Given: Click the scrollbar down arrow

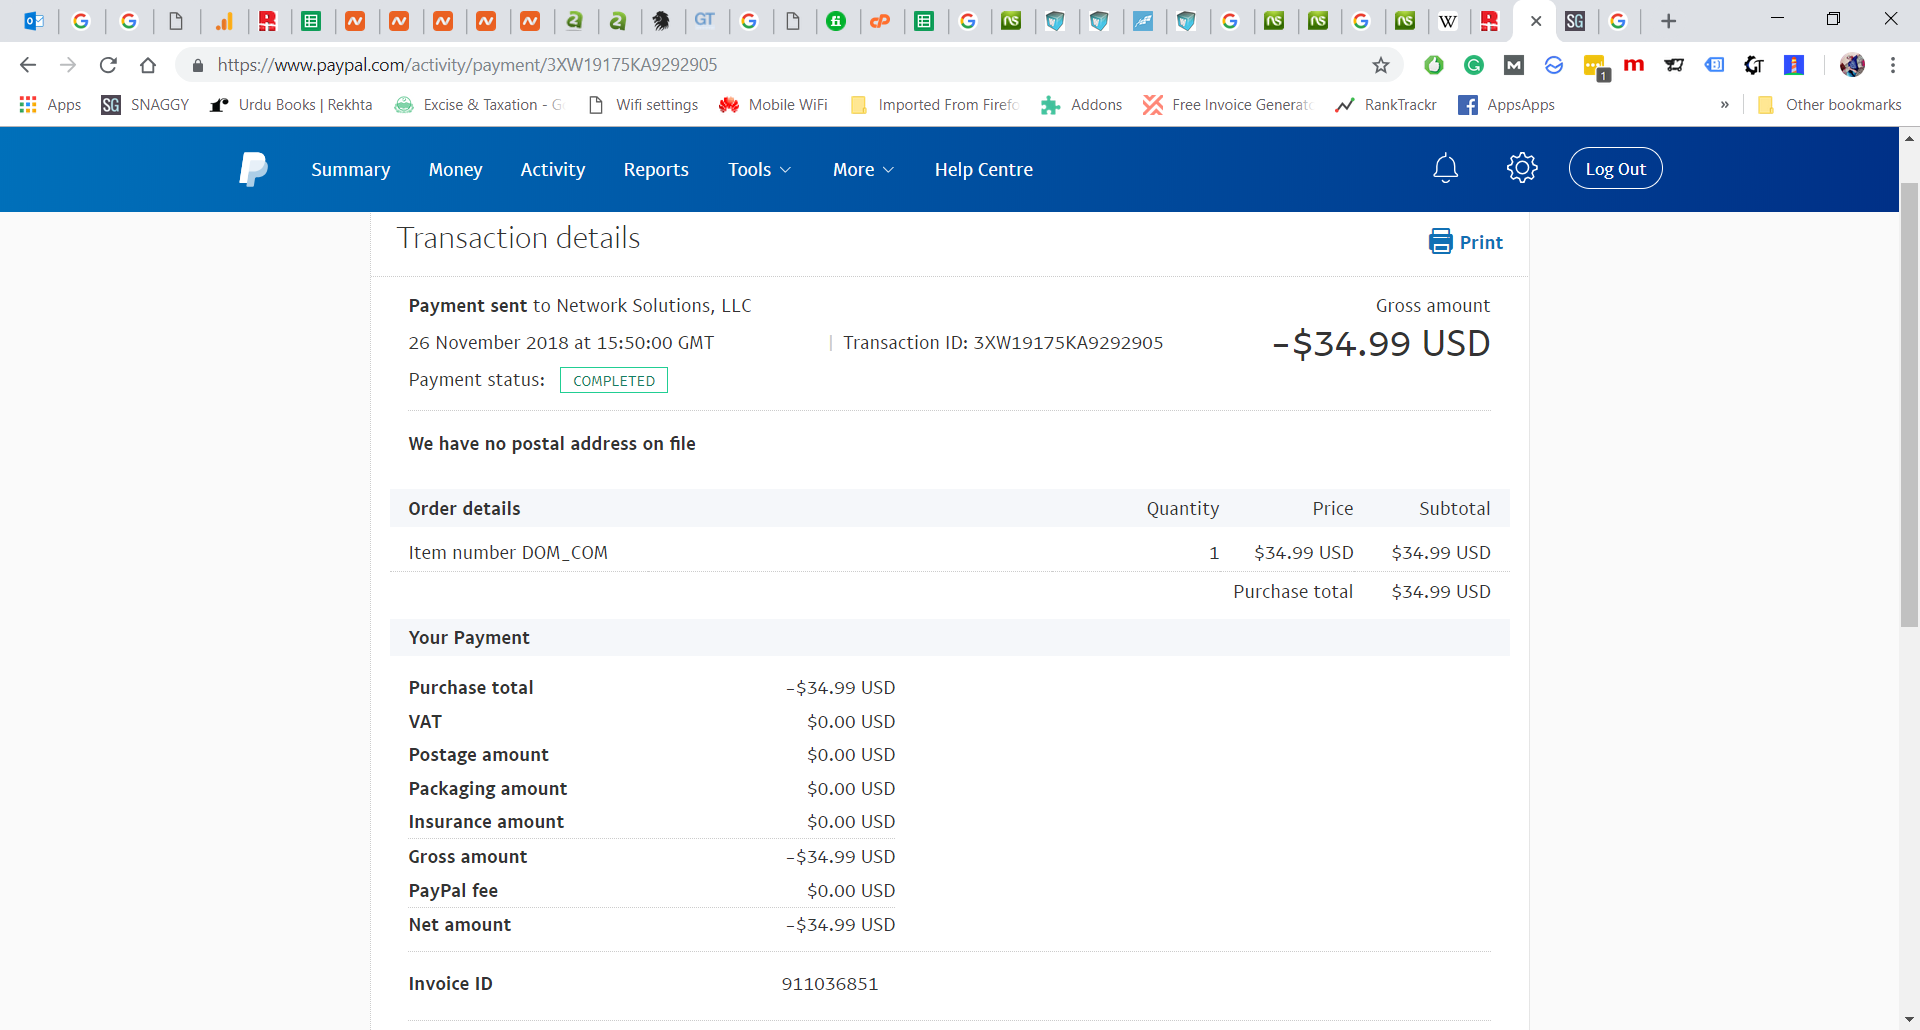Looking at the screenshot, I should point(1909,1019).
